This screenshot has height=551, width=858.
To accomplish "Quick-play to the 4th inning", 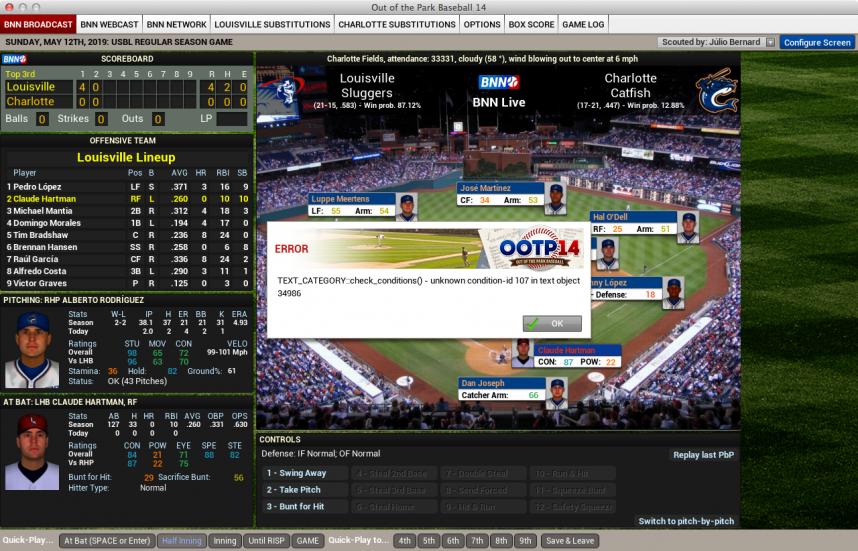I will coord(404,541).
